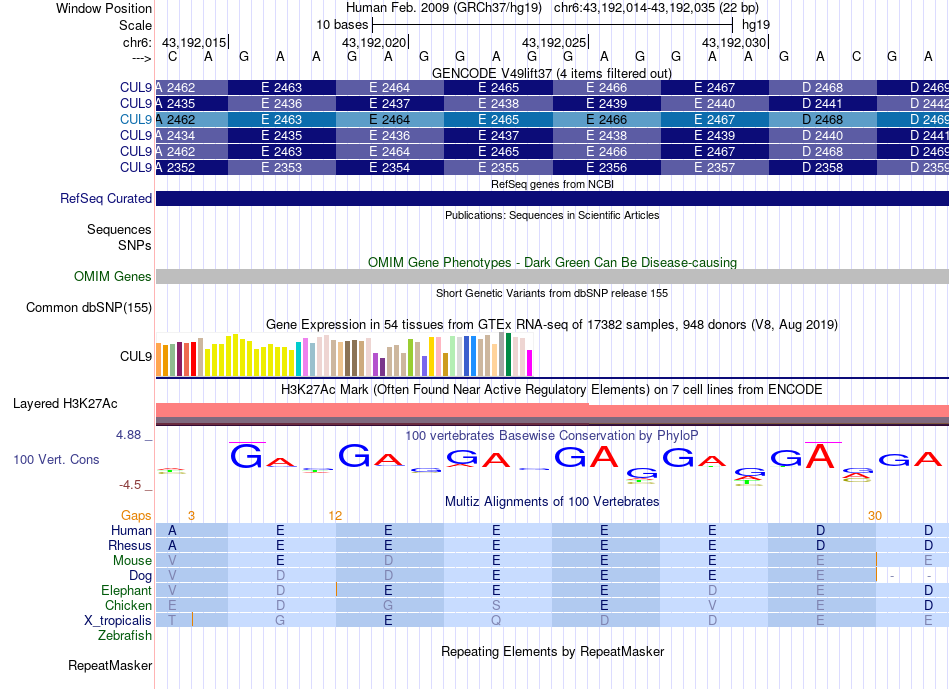This screenshot has width=950, height=689.
Task: Open Common dbSNP(155) track settings label
Action: [89, 307]
